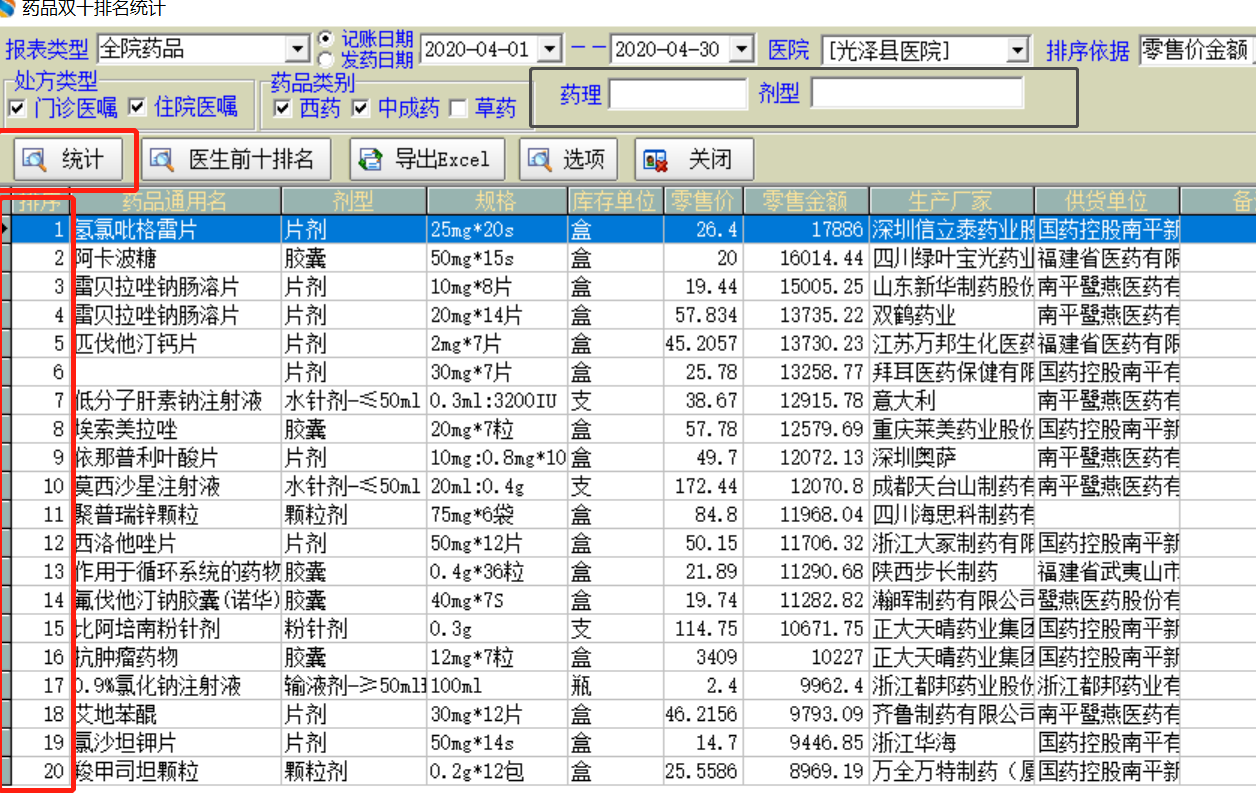
Task: Click the 莫西沙星注射液 cell
Action: point(176,487)
